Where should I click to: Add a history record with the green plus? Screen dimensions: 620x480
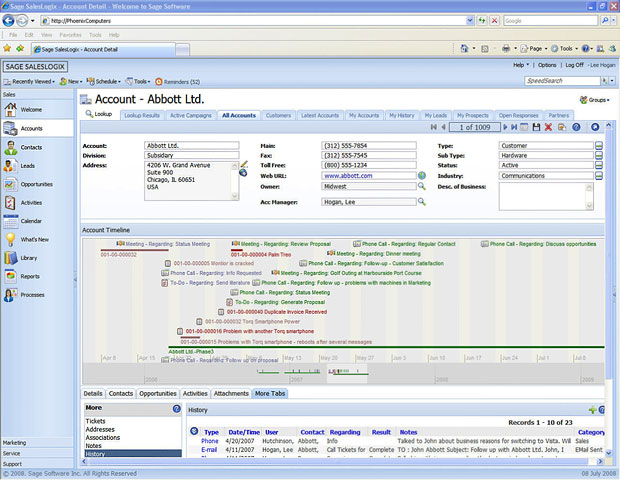(592, 410)
